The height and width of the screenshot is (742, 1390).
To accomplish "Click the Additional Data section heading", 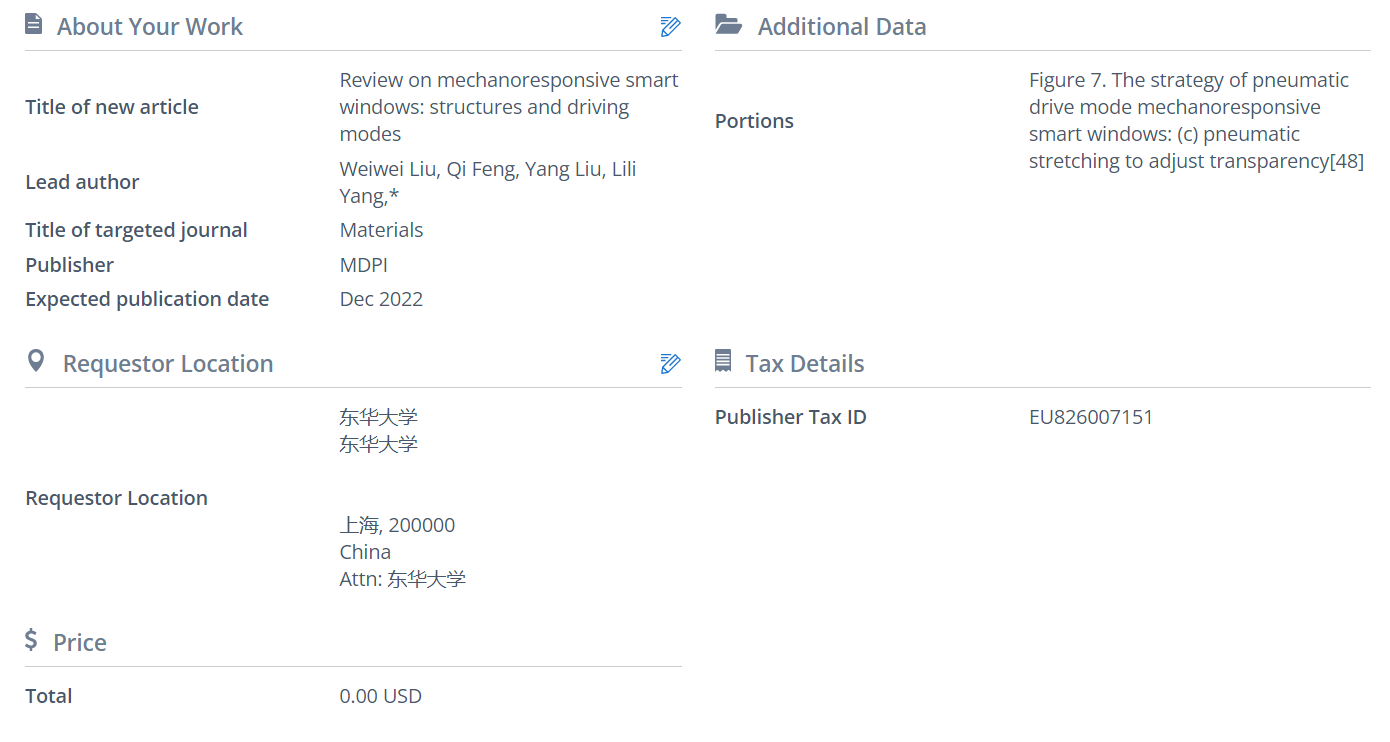I will pyautogui.click(x=841, y=27).
